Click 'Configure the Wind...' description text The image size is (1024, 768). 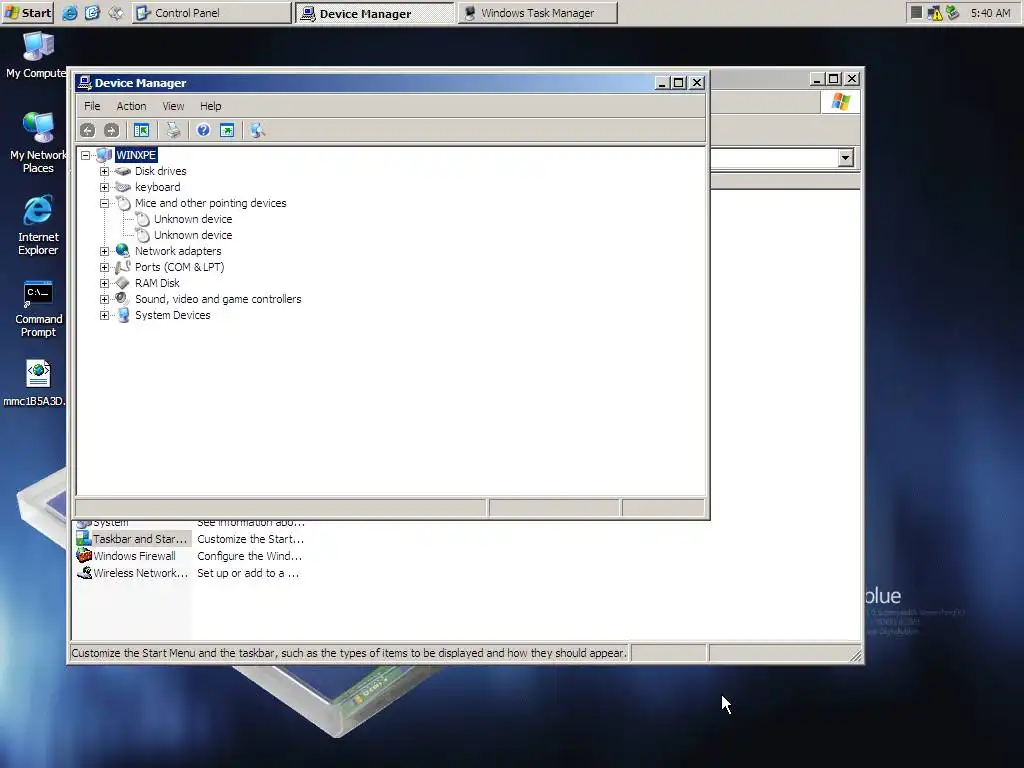coord(249,556)
